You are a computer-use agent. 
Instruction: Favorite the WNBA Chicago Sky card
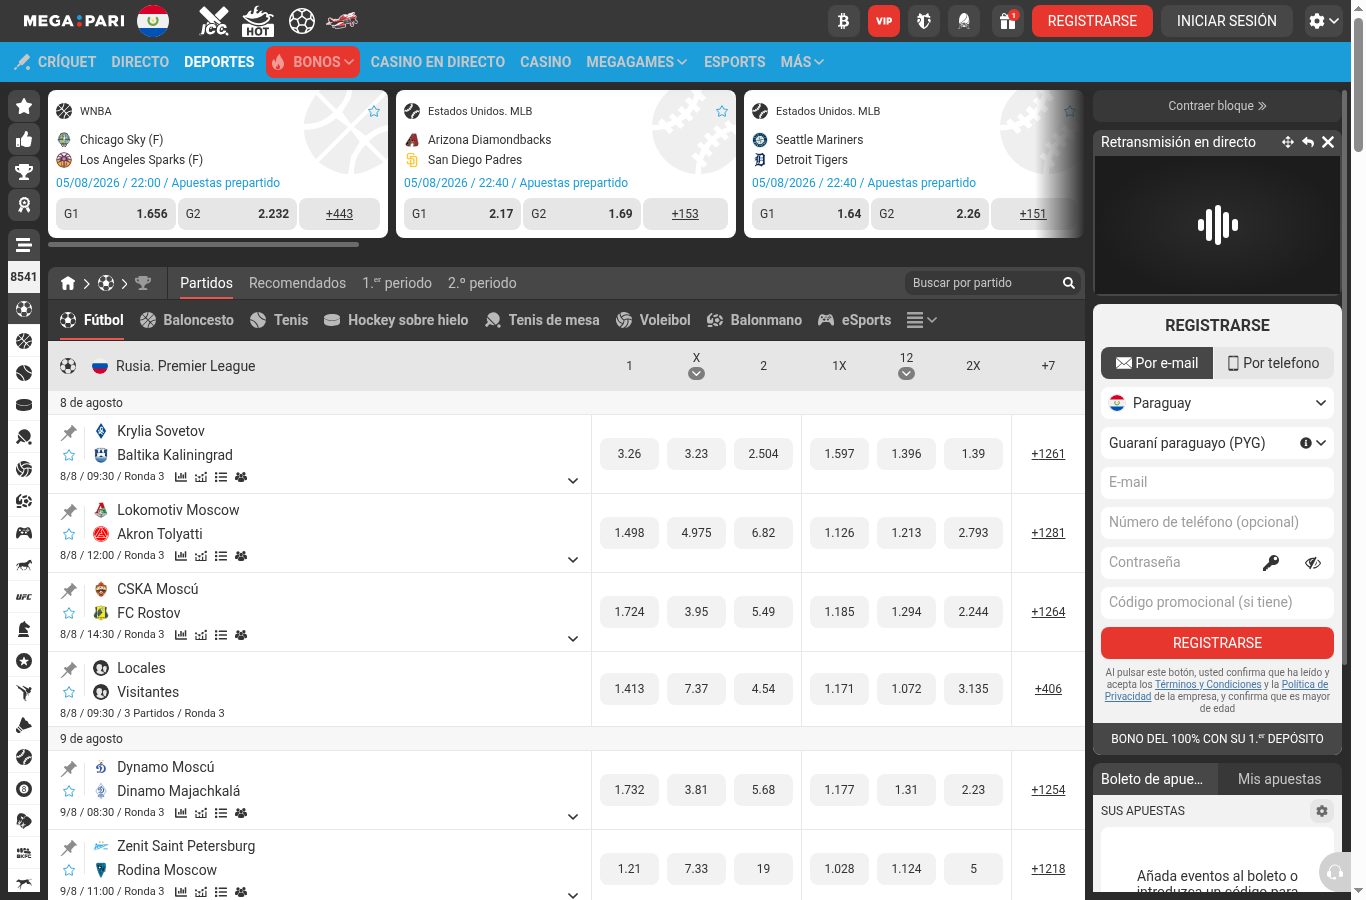[374, 111]
